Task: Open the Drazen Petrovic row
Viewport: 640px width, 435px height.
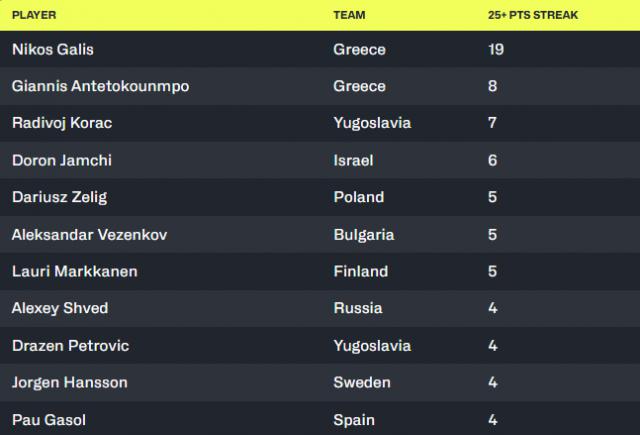Action: [x=320, y=346]
